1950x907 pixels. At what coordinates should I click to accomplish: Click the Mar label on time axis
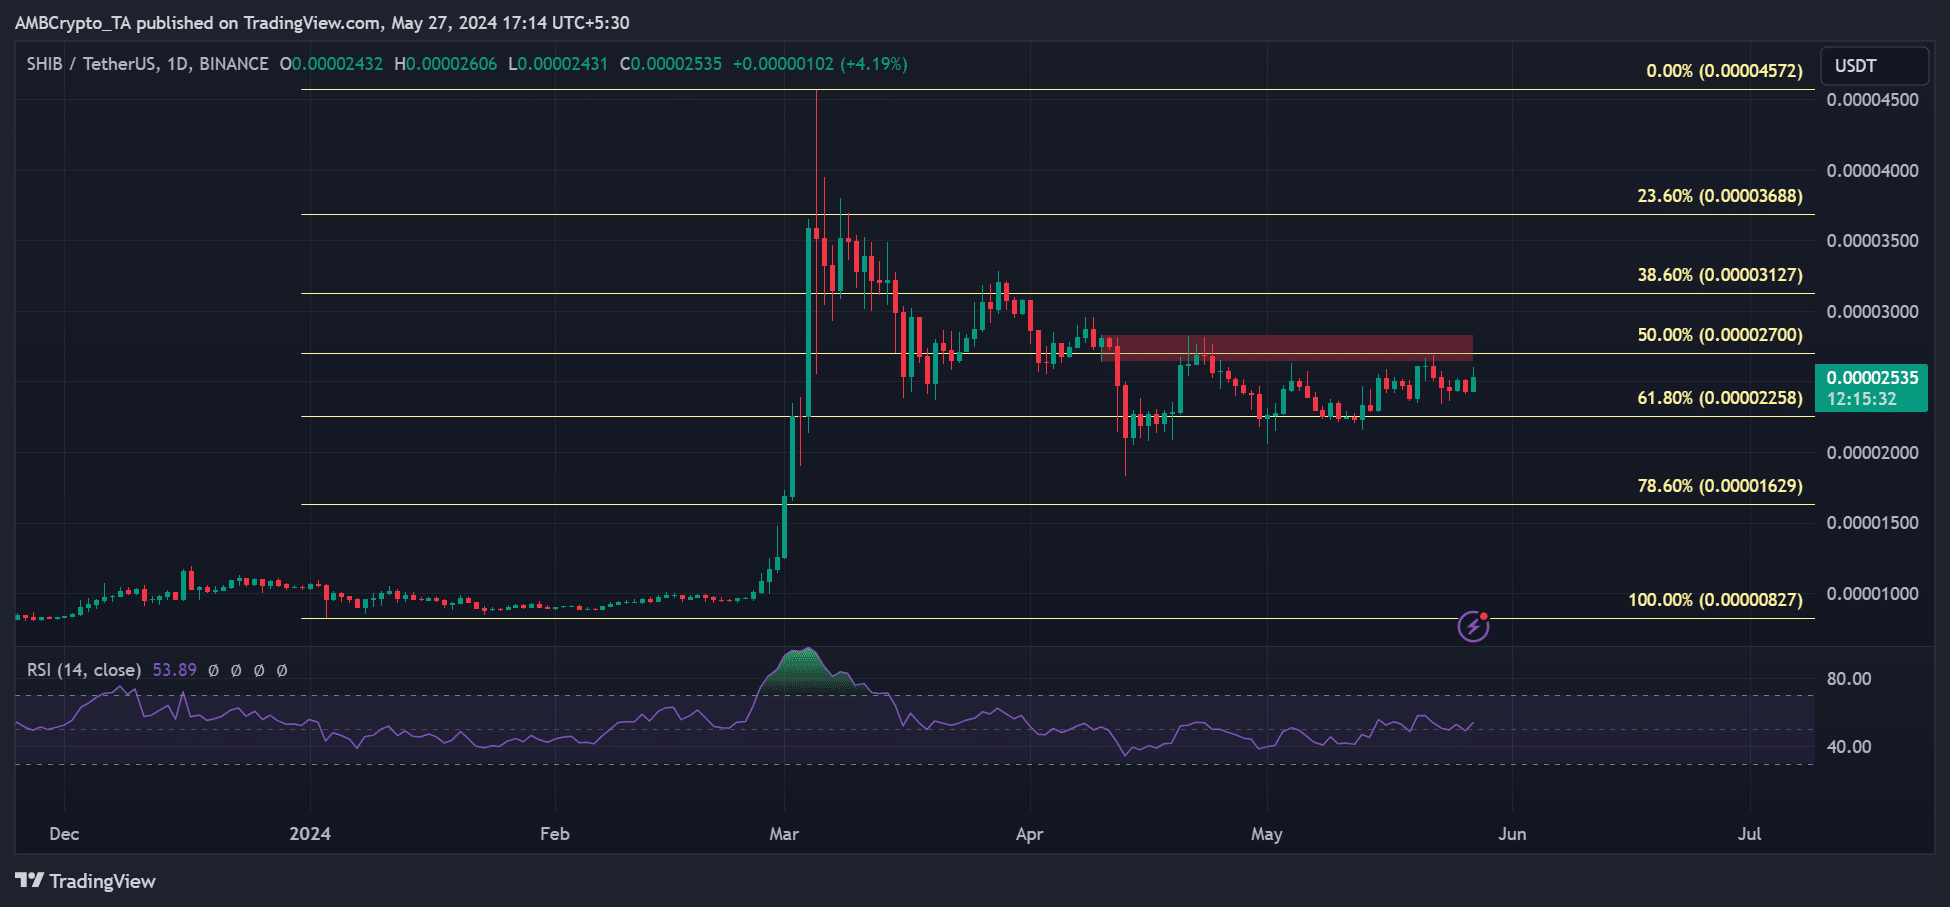point(784,834)
